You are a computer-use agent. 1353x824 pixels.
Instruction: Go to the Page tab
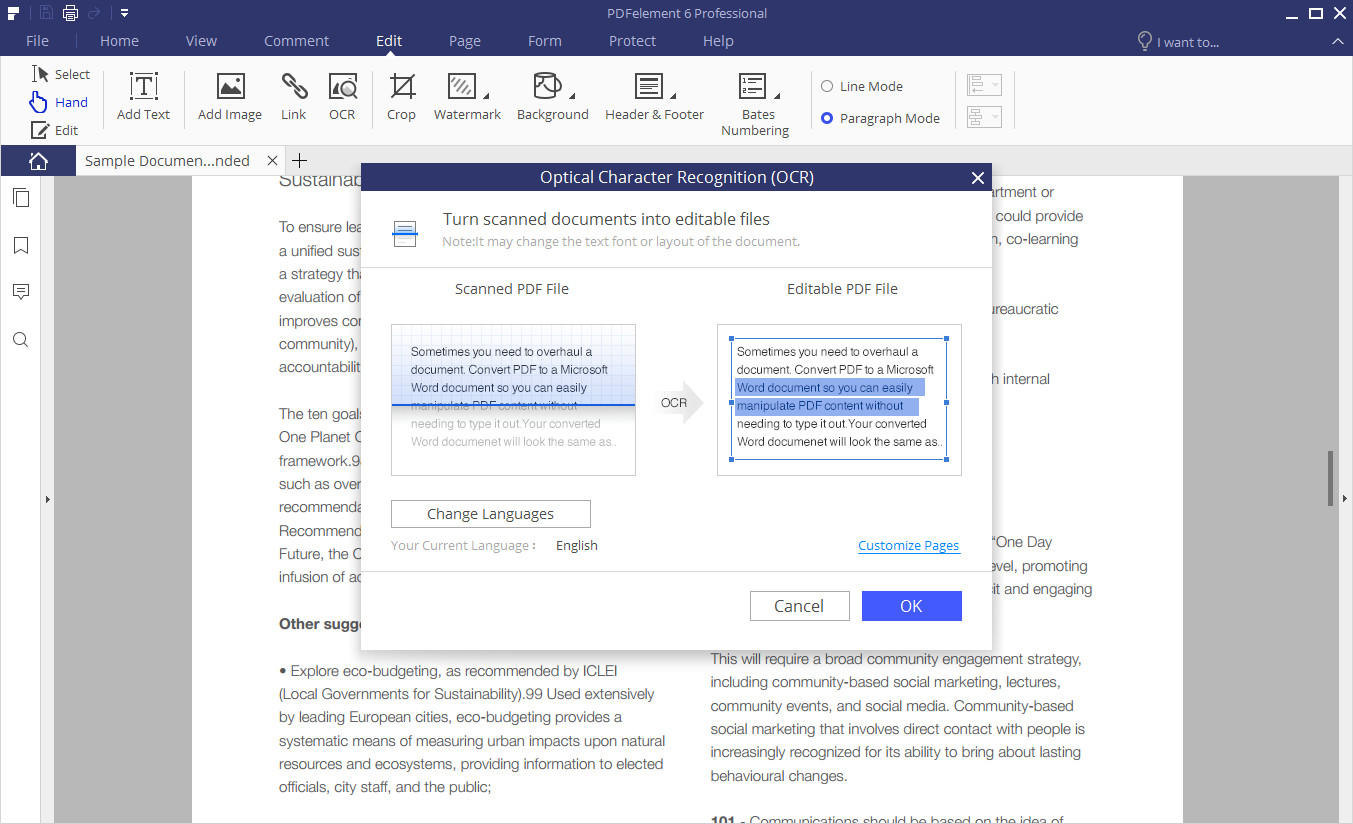(x=464, y=41)
